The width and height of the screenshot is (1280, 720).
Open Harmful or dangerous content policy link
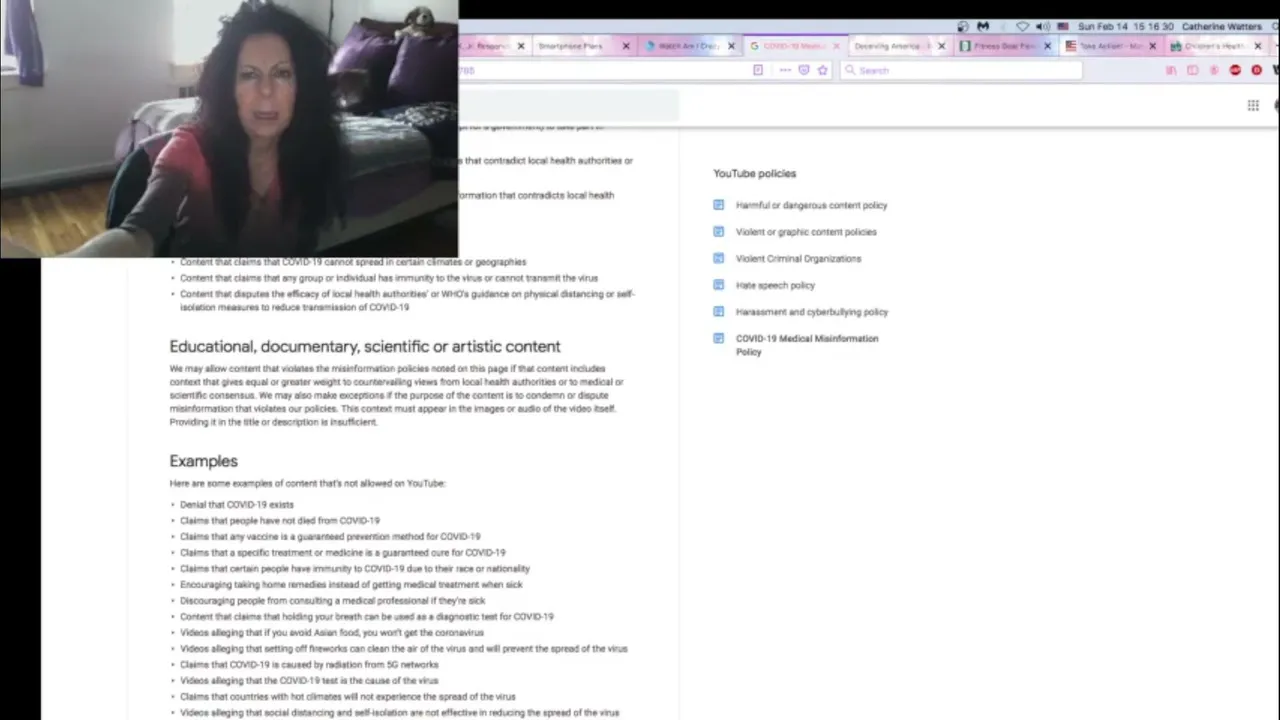811,205
